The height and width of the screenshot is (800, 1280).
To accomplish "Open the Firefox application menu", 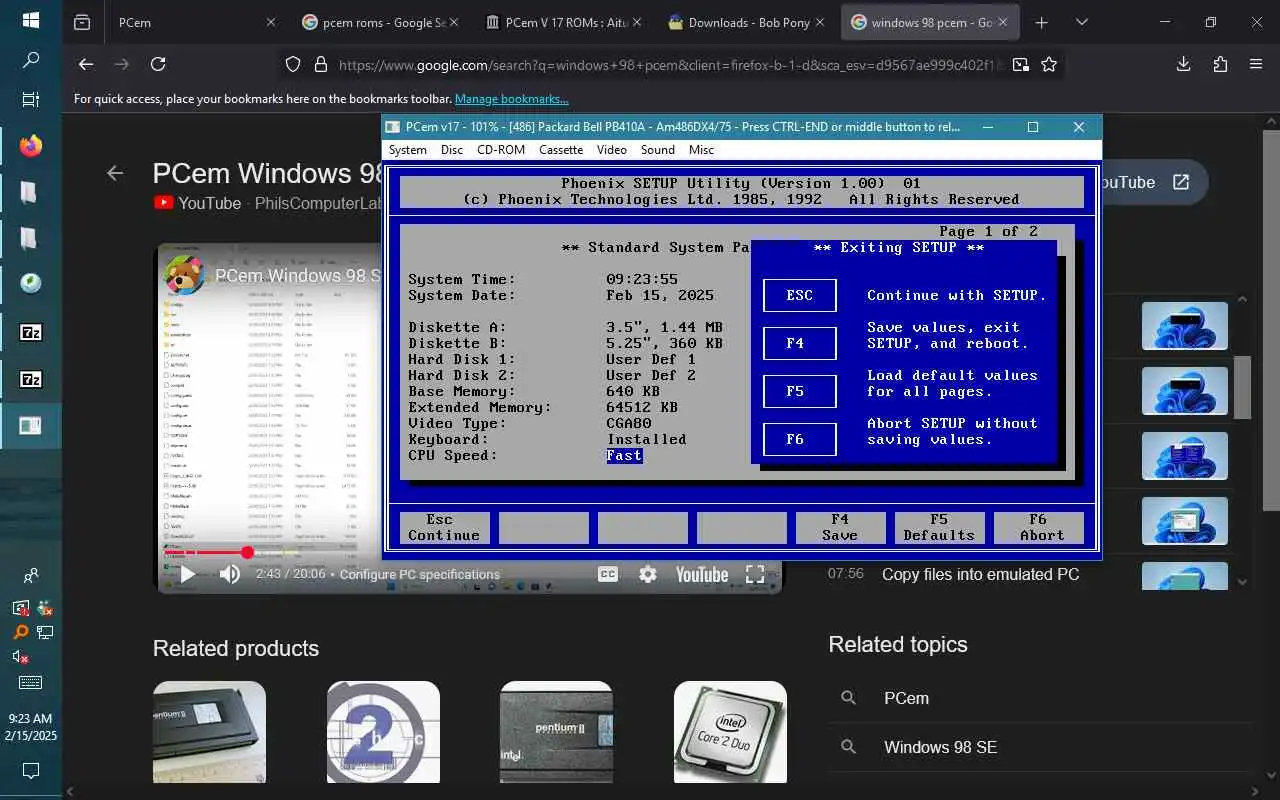I will pyautogui.click(x=1256, y=64).
